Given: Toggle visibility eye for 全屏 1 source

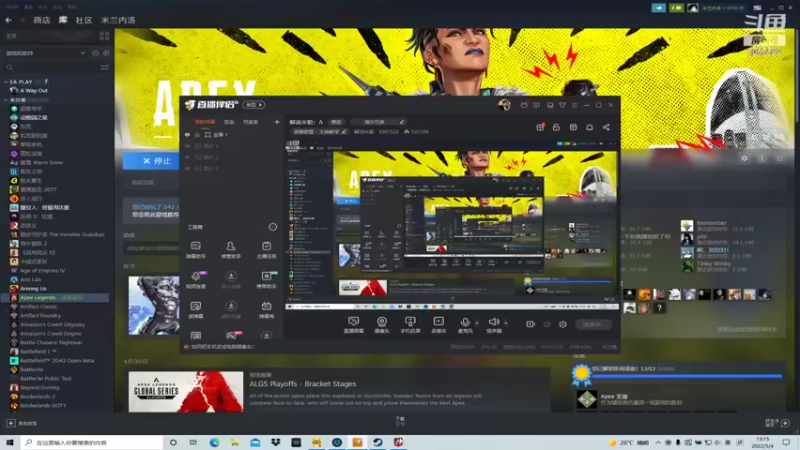Looking at the screenshot, I should click(x=187, y=135).
